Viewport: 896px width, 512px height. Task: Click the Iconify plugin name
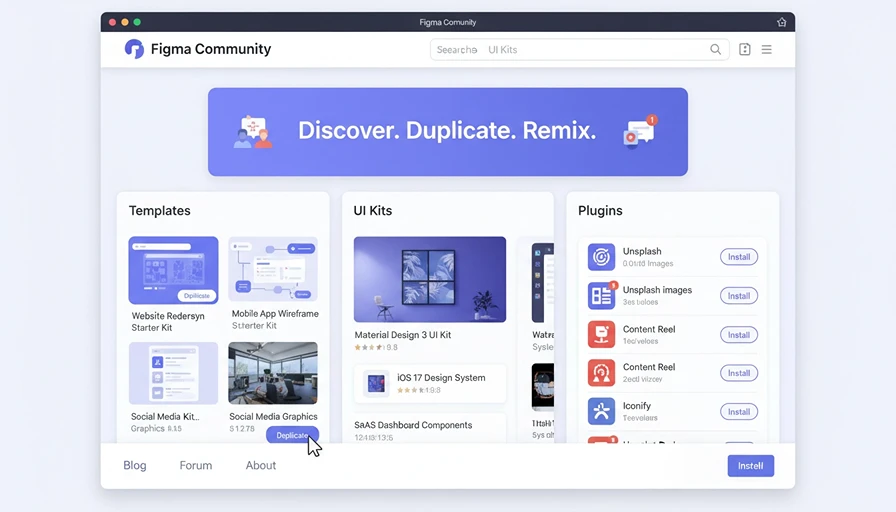(637, 406)
